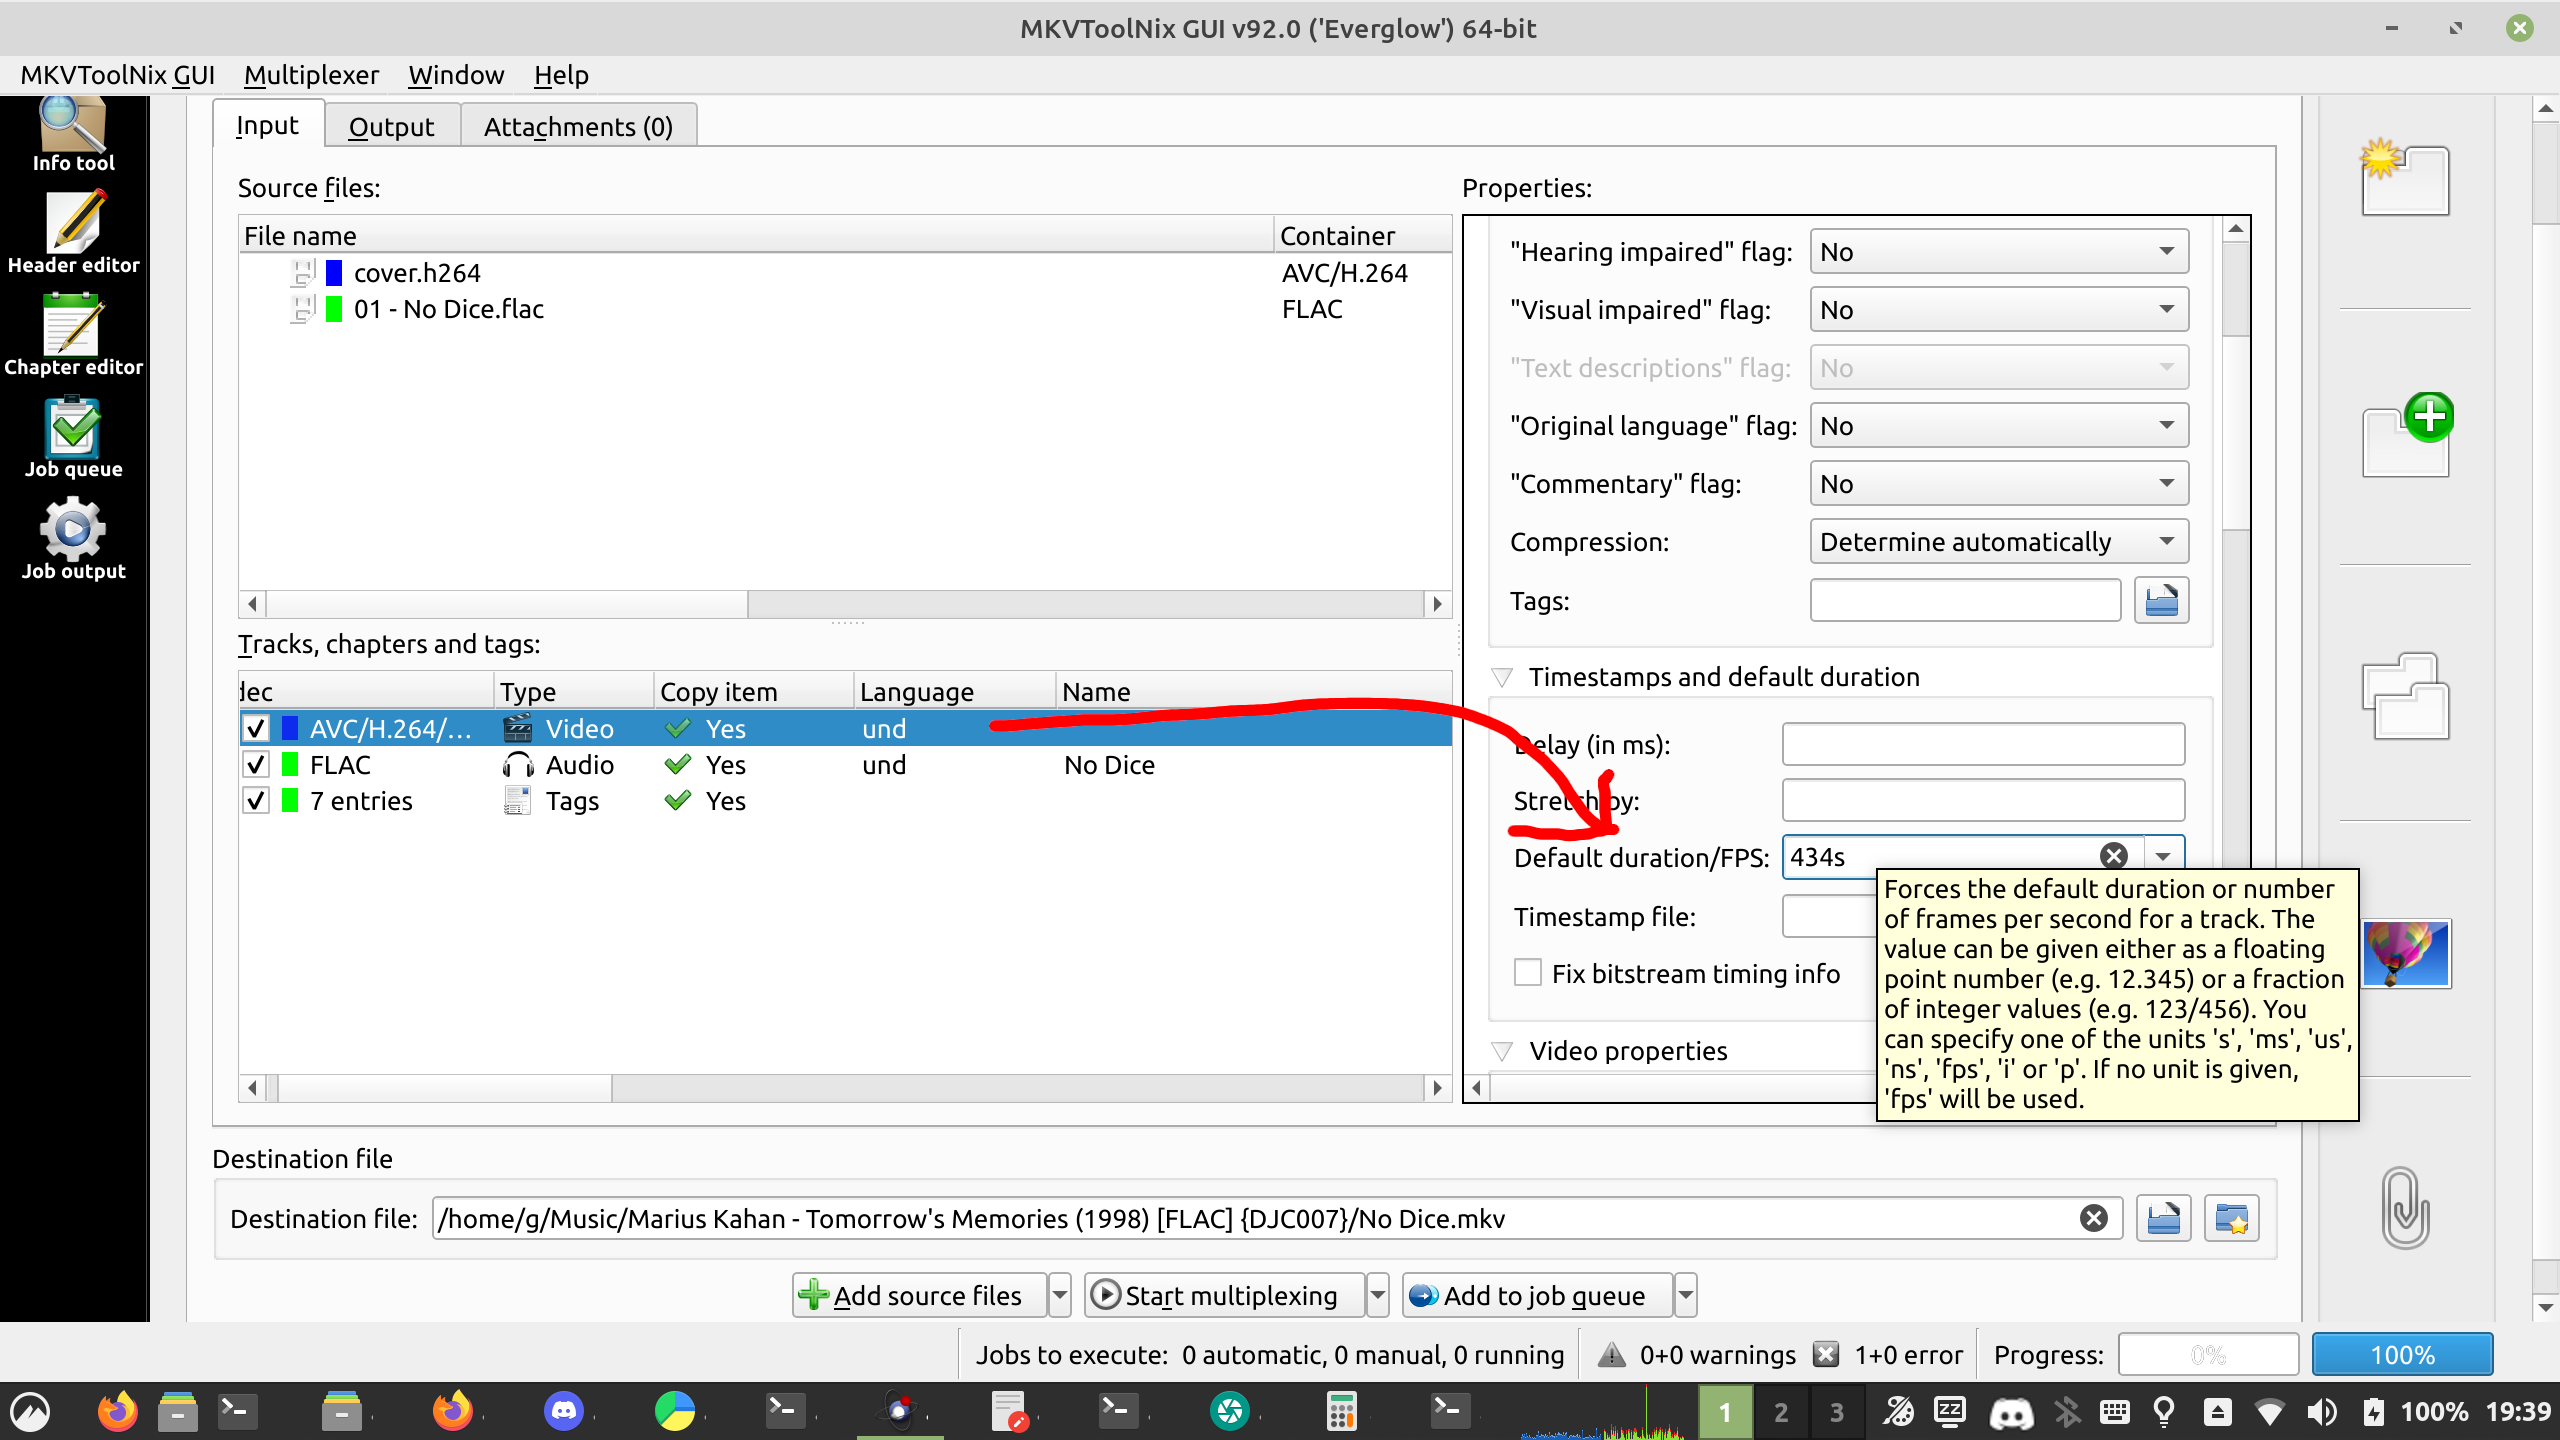Click the volume icon in system tray
The width and height of the screenshot is (2560, 1440).
pyautogui.click(x=2322, y=1411)
